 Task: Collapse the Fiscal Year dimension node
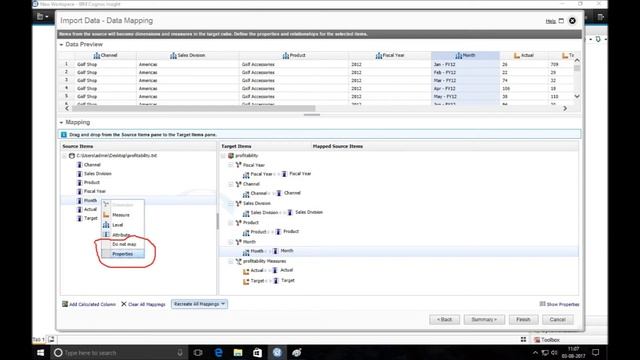[231, 165]
